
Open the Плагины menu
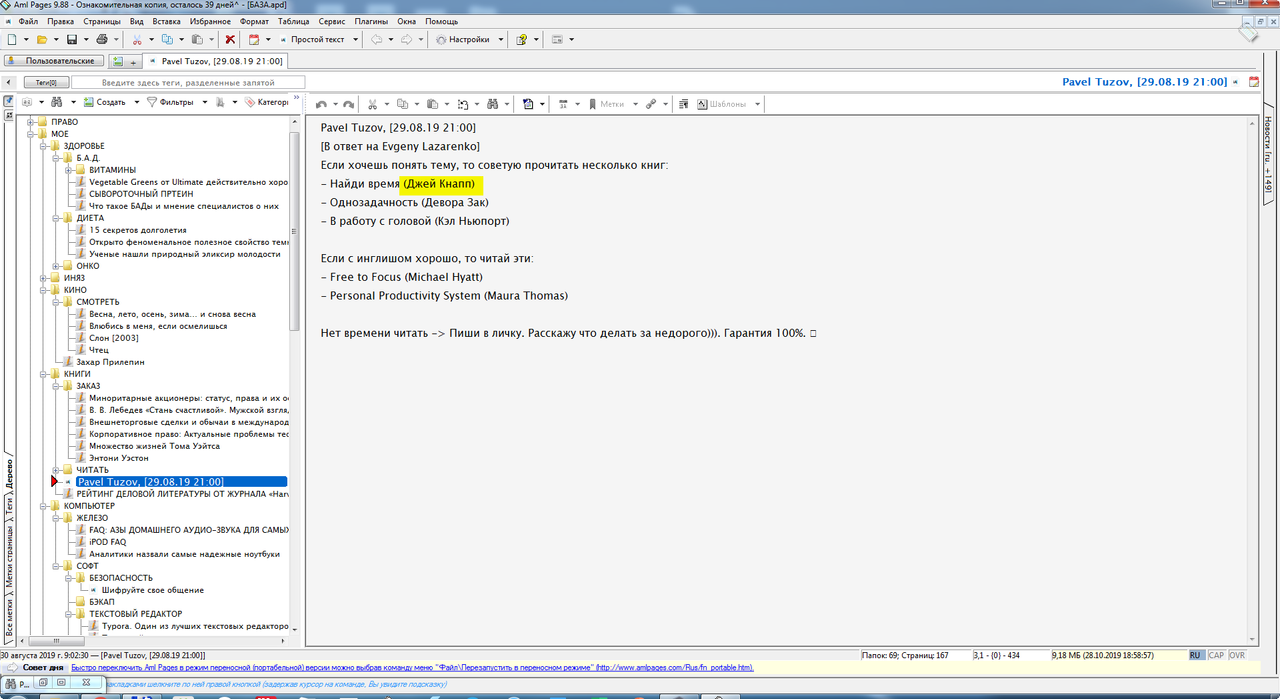[x=371, y=21]
